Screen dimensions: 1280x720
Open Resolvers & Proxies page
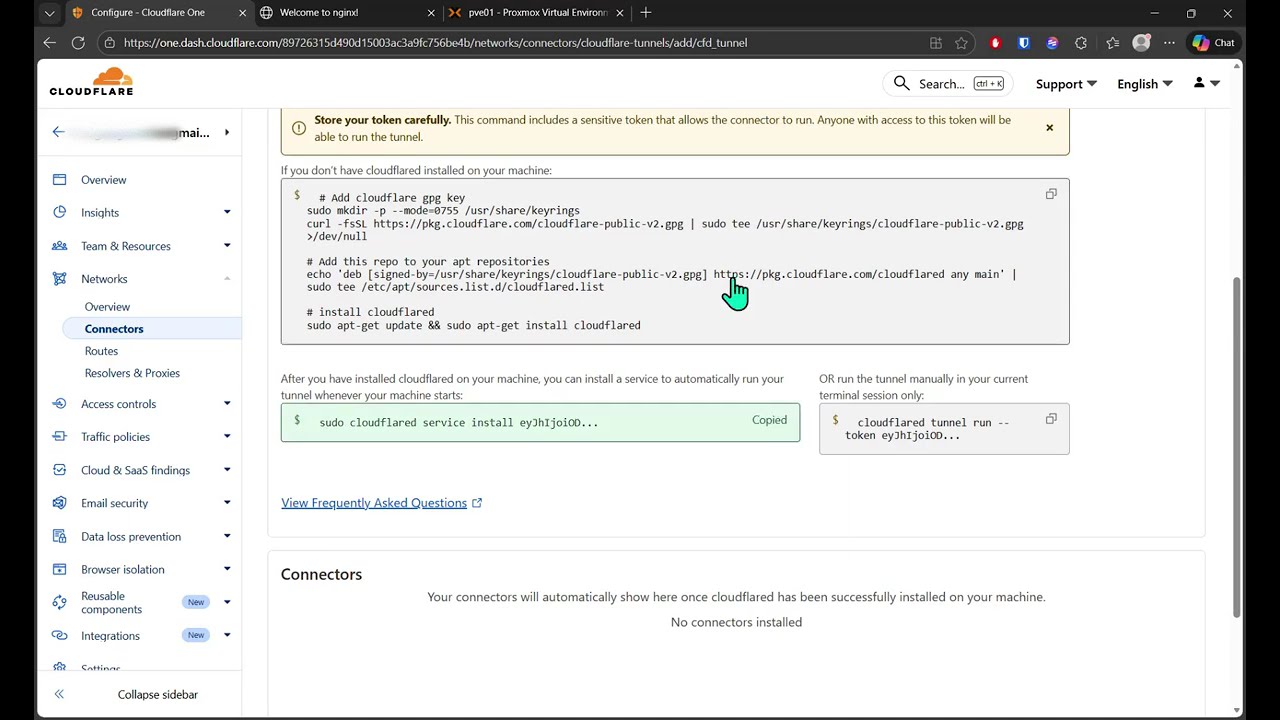pos(132,373)
